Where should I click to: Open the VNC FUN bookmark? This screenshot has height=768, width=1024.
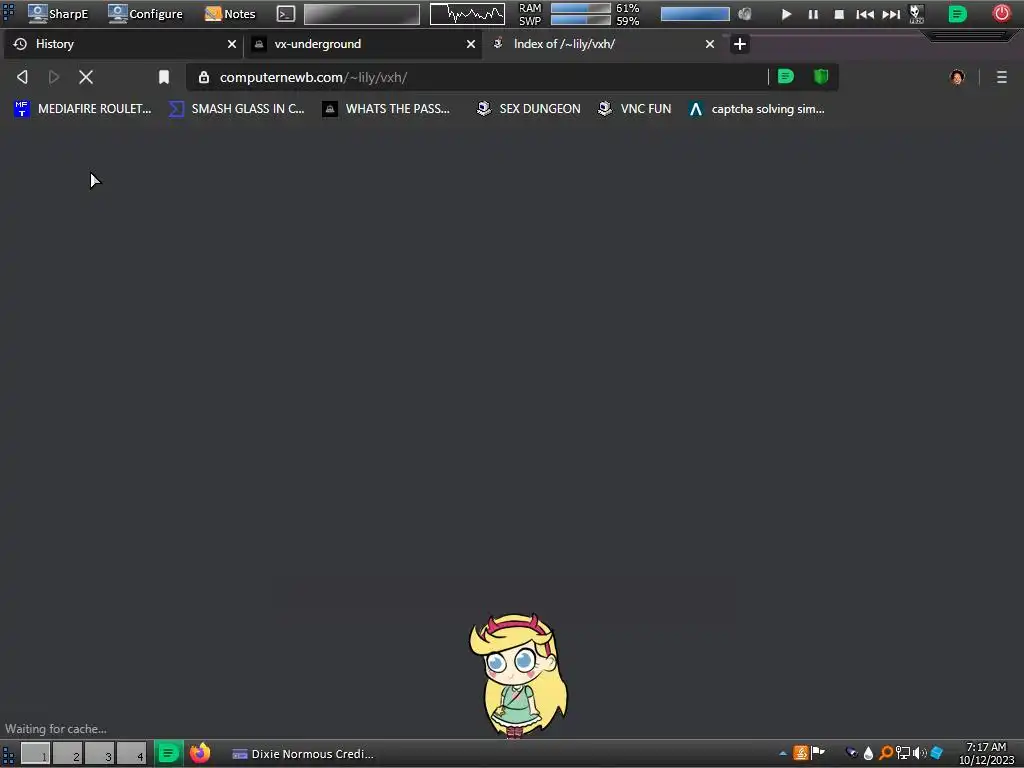(634, 109)
